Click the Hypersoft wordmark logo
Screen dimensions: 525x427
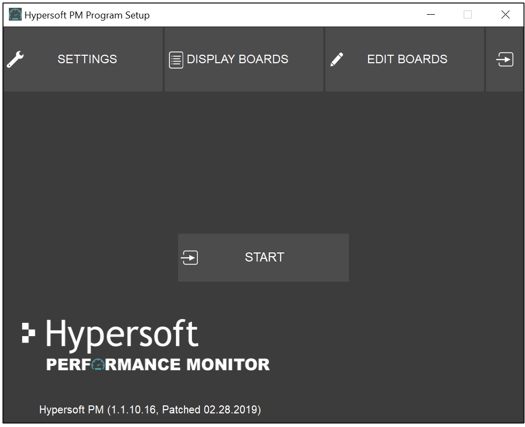(x=122, y=335)
